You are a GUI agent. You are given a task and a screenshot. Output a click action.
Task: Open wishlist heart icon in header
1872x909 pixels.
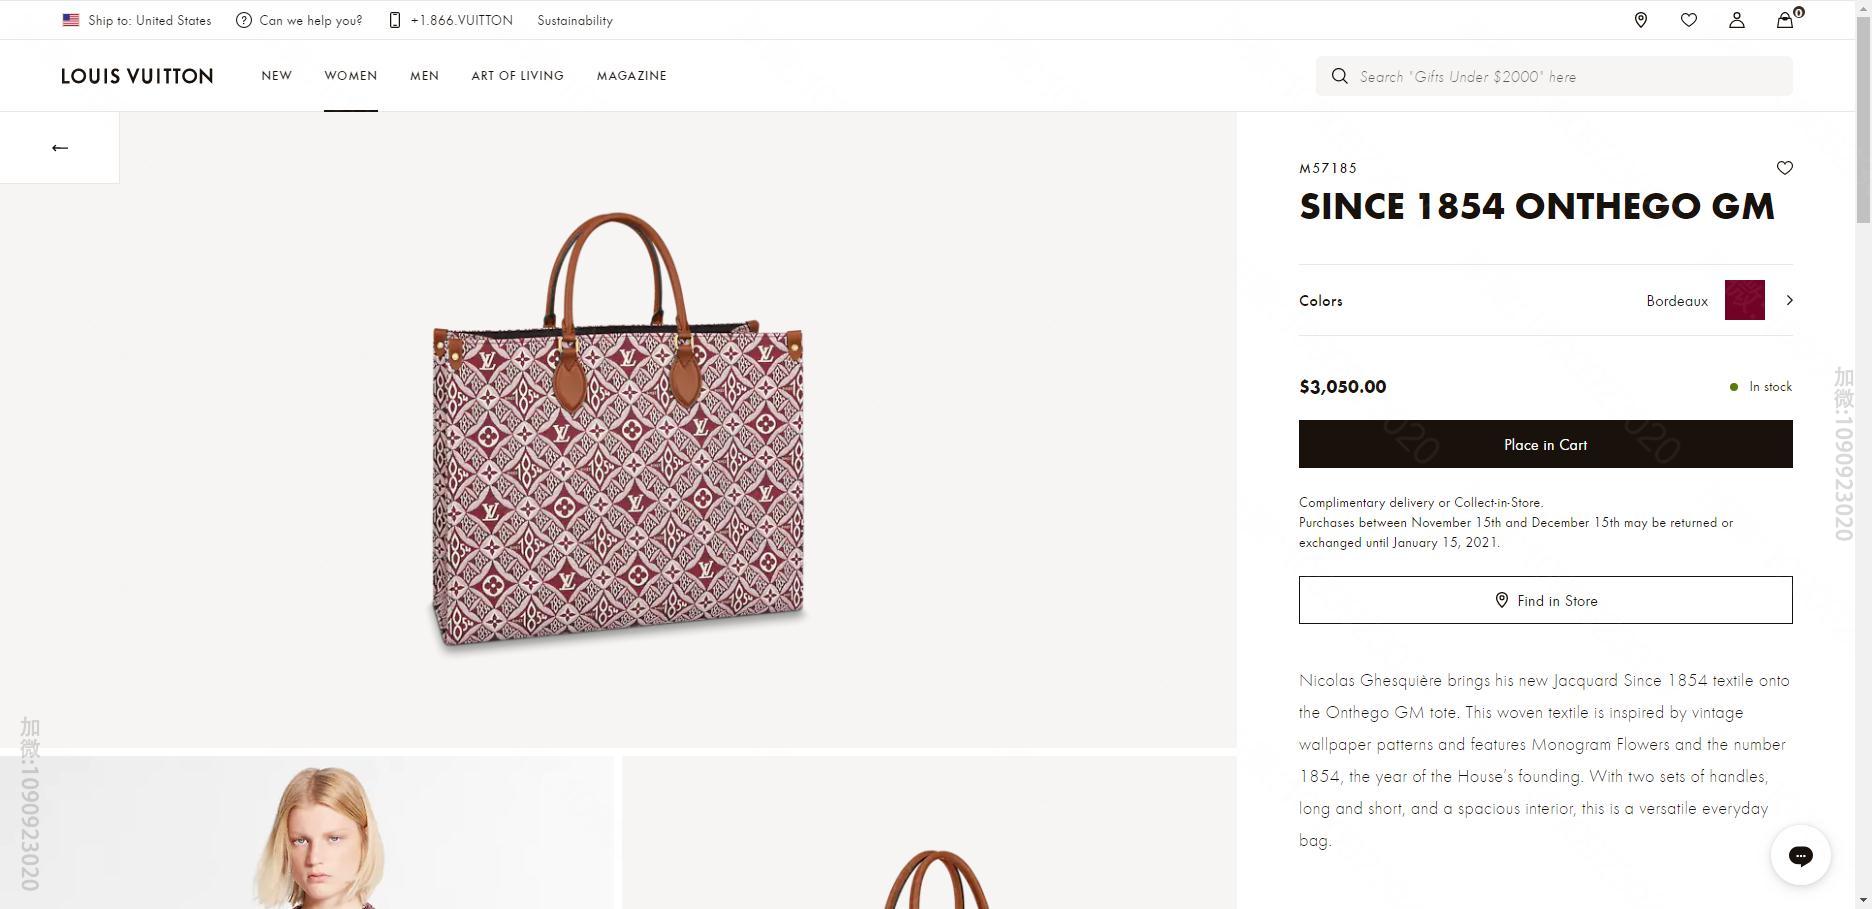1688,20
